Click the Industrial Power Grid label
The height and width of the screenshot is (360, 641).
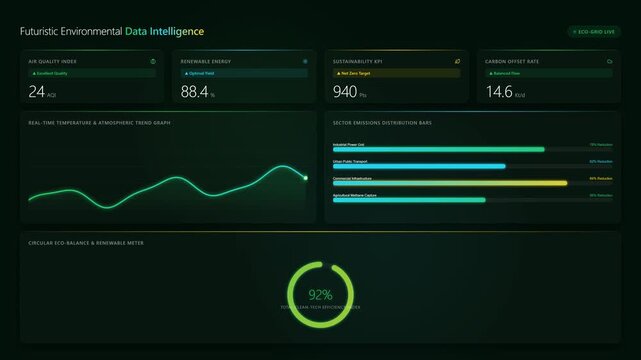coord(348,145)
